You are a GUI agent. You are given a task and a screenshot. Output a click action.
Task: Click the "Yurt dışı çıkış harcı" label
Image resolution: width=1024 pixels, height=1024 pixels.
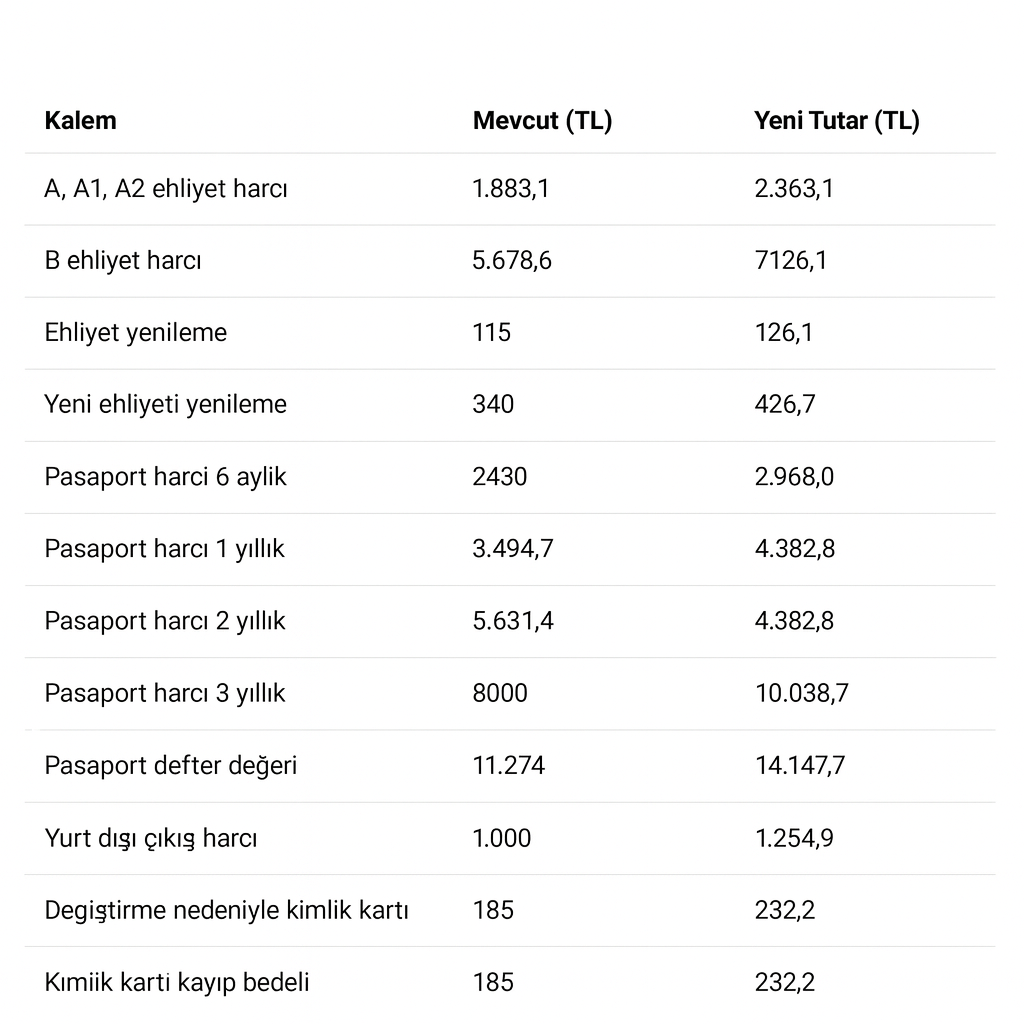point(151,838)
